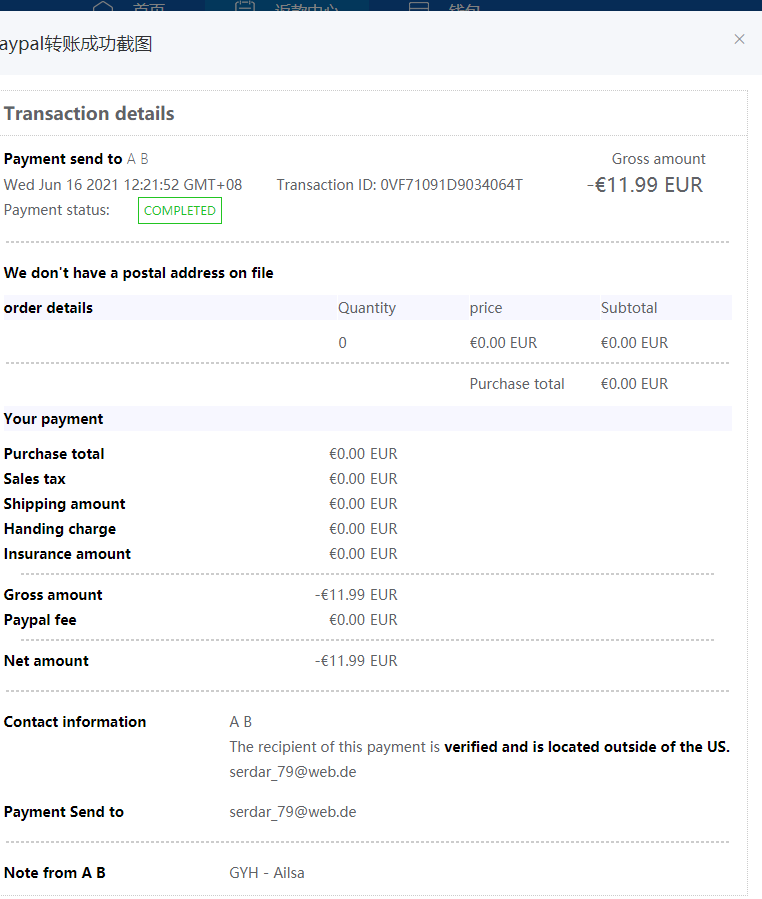
Task: Open the 首页 home tab
Action: [149, 9]
